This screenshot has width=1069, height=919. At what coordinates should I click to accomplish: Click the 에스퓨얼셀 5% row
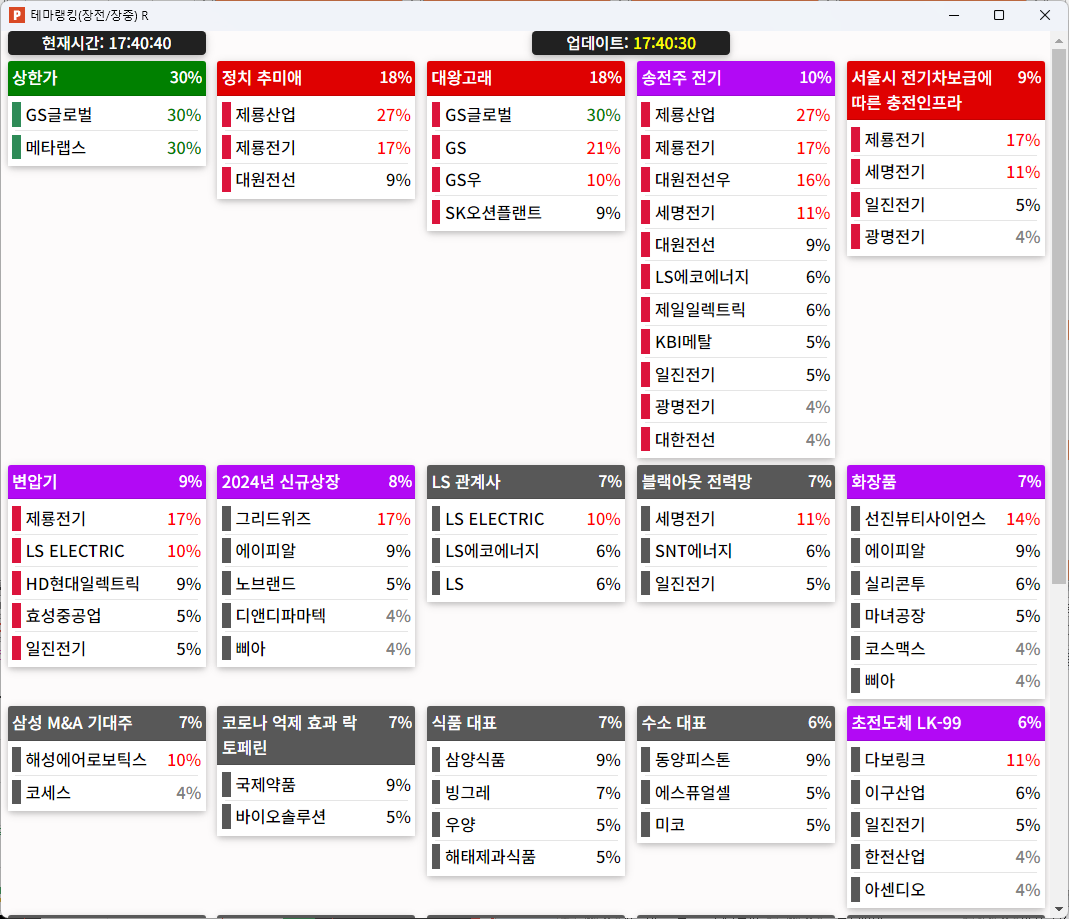[x=736, y=793]
